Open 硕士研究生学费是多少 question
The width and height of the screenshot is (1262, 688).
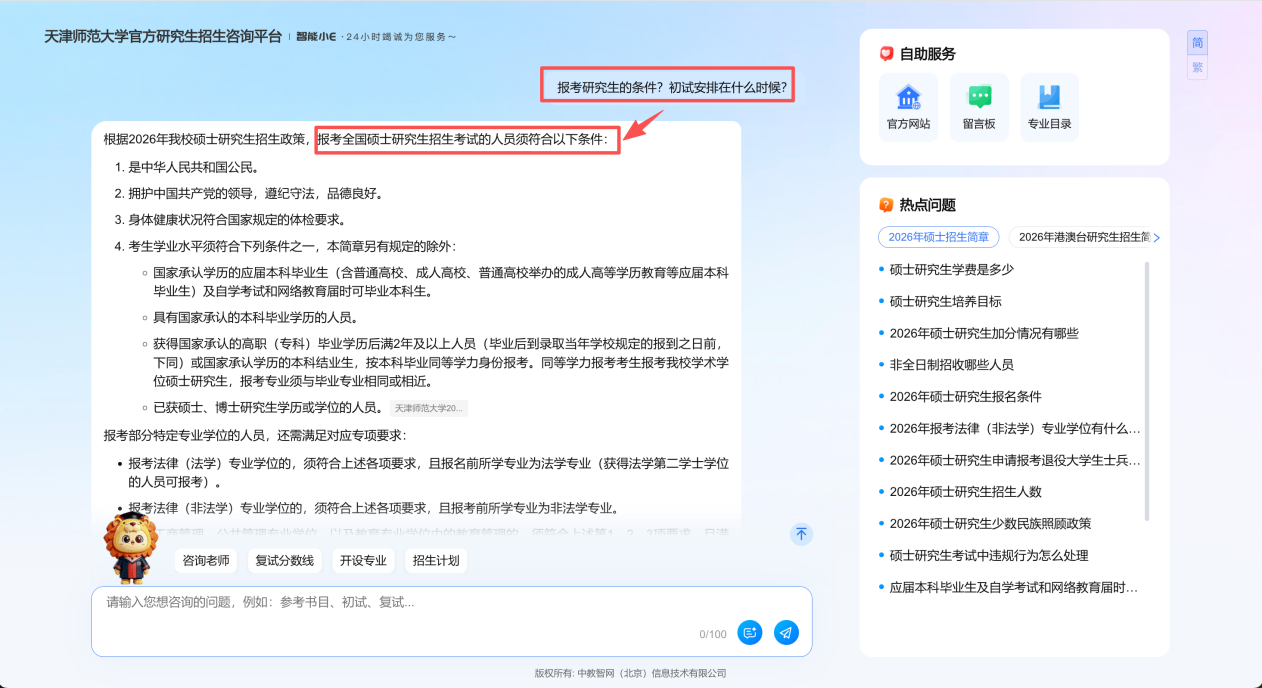pyautogui.click(x=952, y=269)
